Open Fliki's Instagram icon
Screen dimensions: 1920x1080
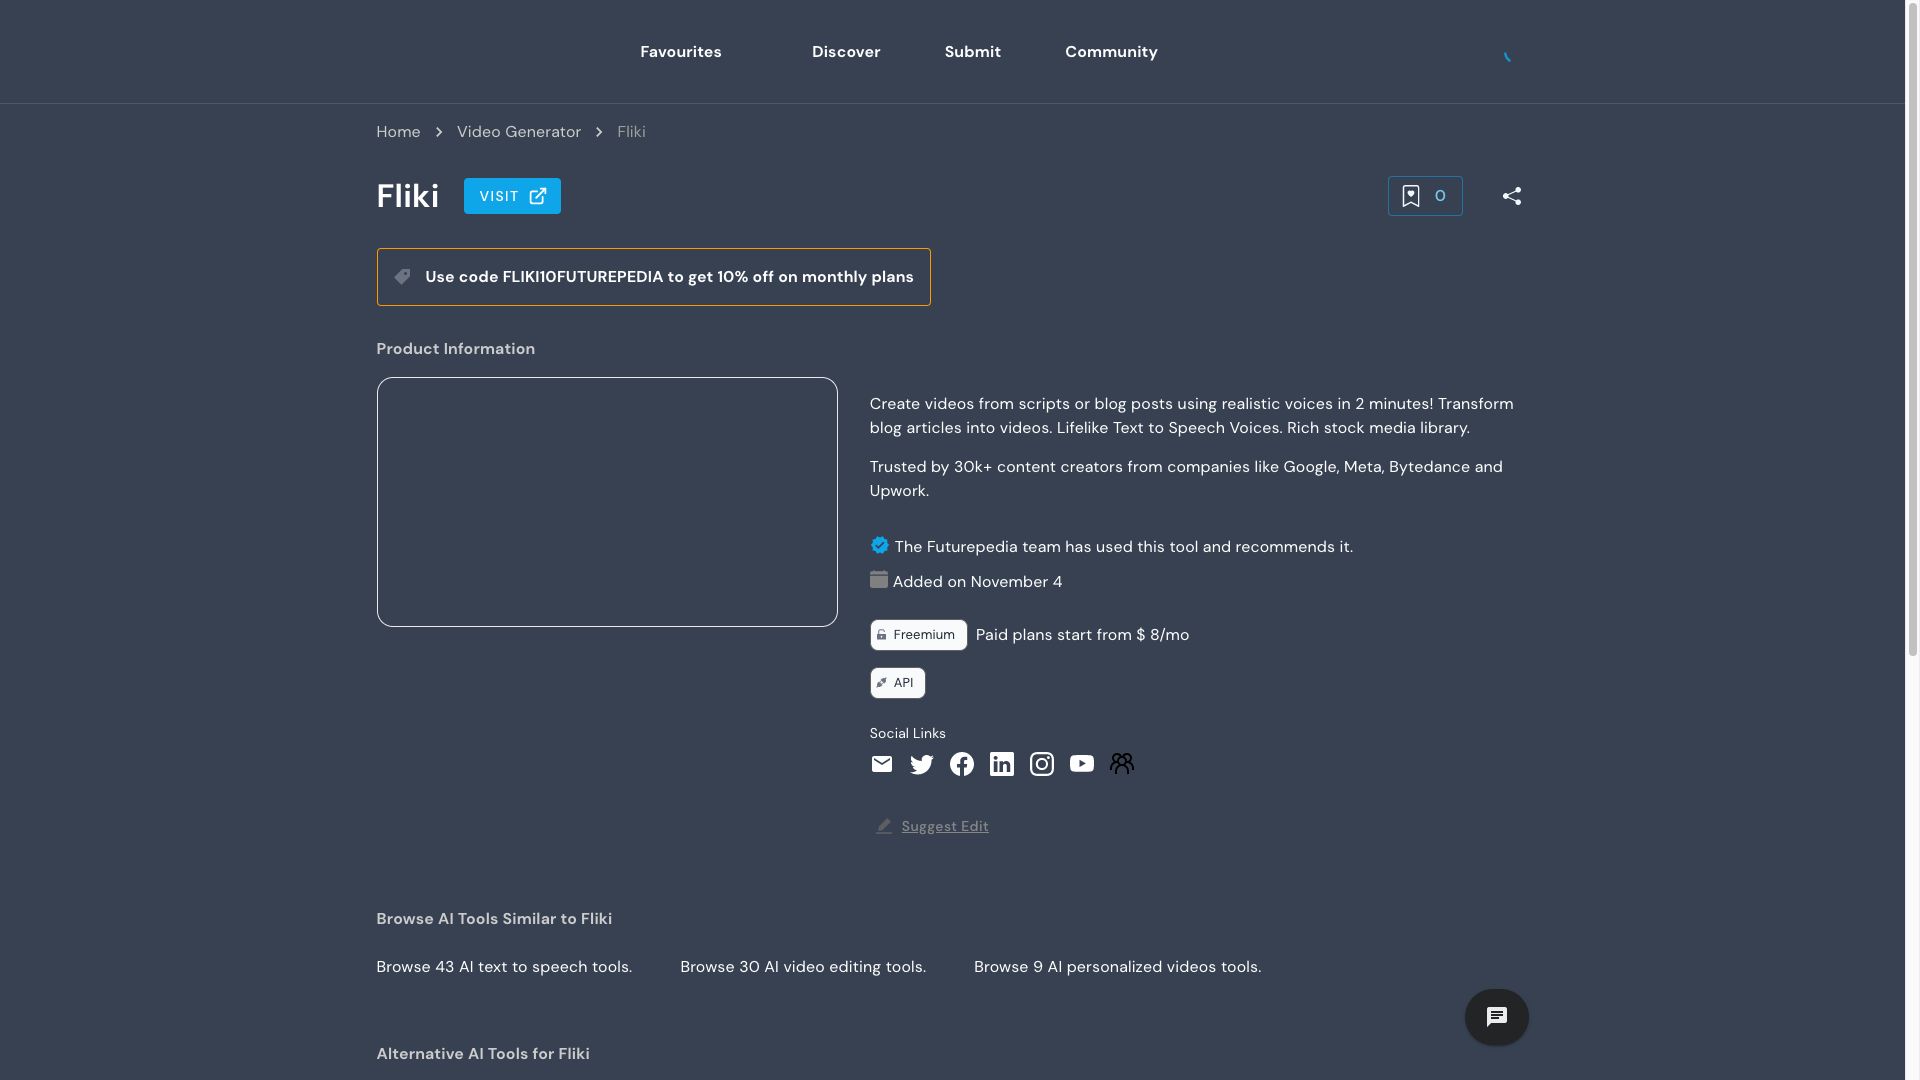(x=1041, y=764)
